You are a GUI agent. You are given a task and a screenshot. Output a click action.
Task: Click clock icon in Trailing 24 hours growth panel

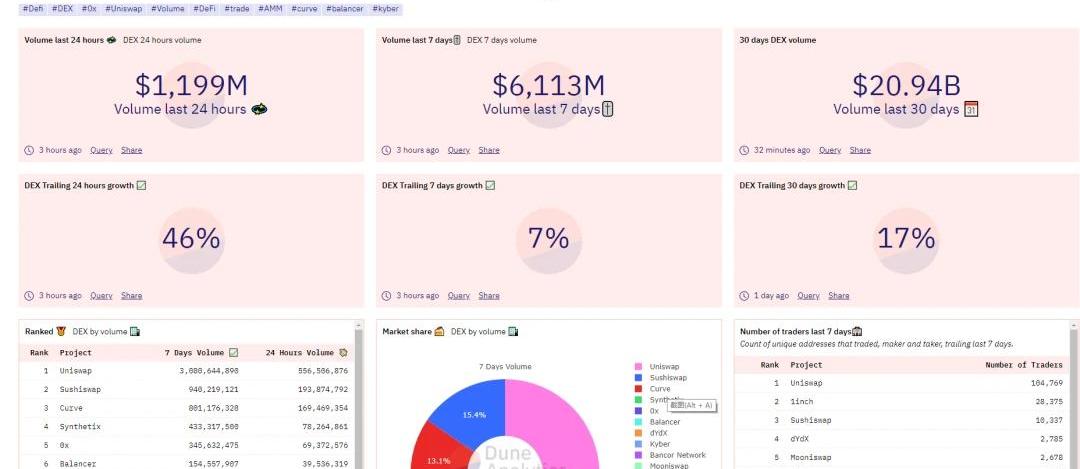tap(29, 296)
